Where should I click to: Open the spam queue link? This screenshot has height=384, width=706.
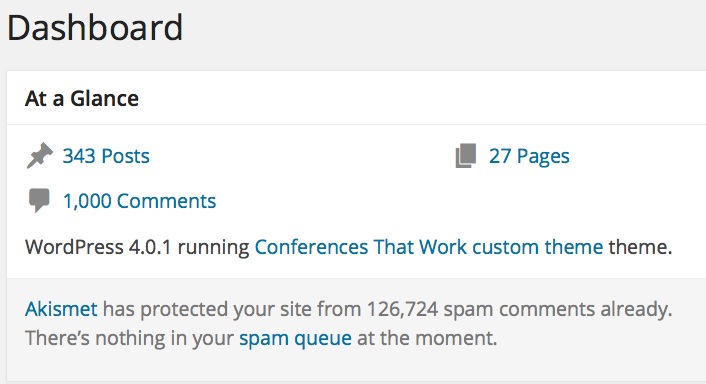click(x=295, y=338)
